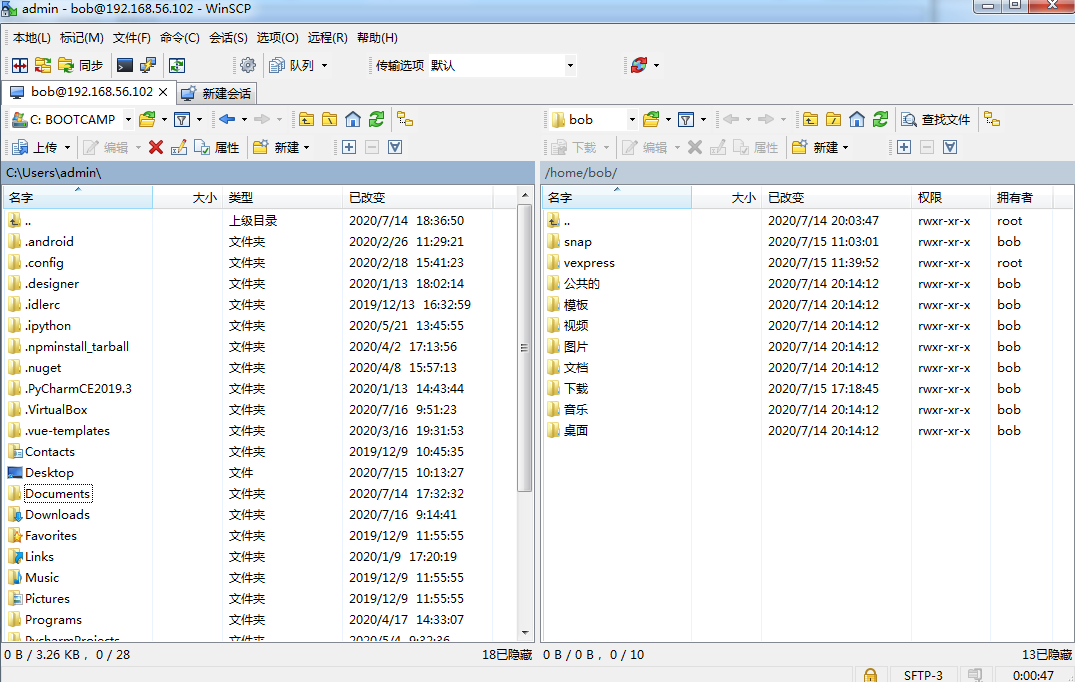Screen dimensions: 1075x682
Task: Click the invert selection icon on remote panel
Action: (951, 148)
